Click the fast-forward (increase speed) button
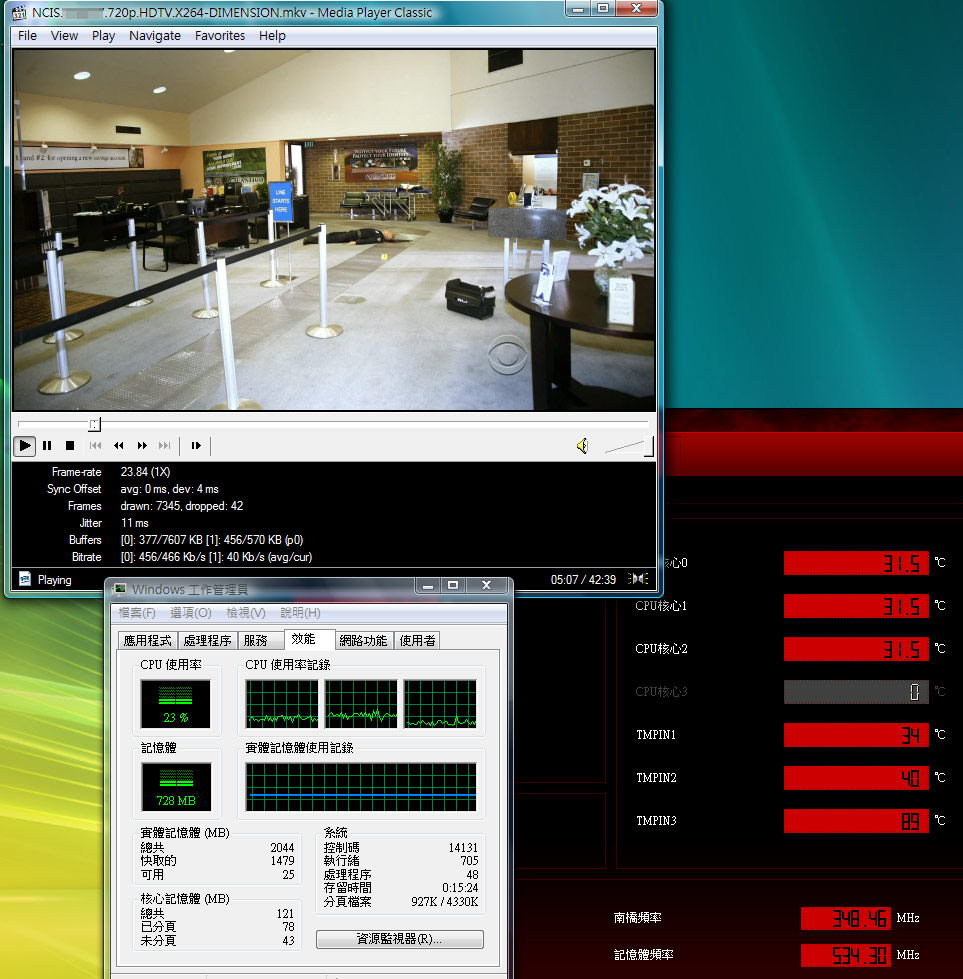963x979 pixels. (x=142, y=446)
